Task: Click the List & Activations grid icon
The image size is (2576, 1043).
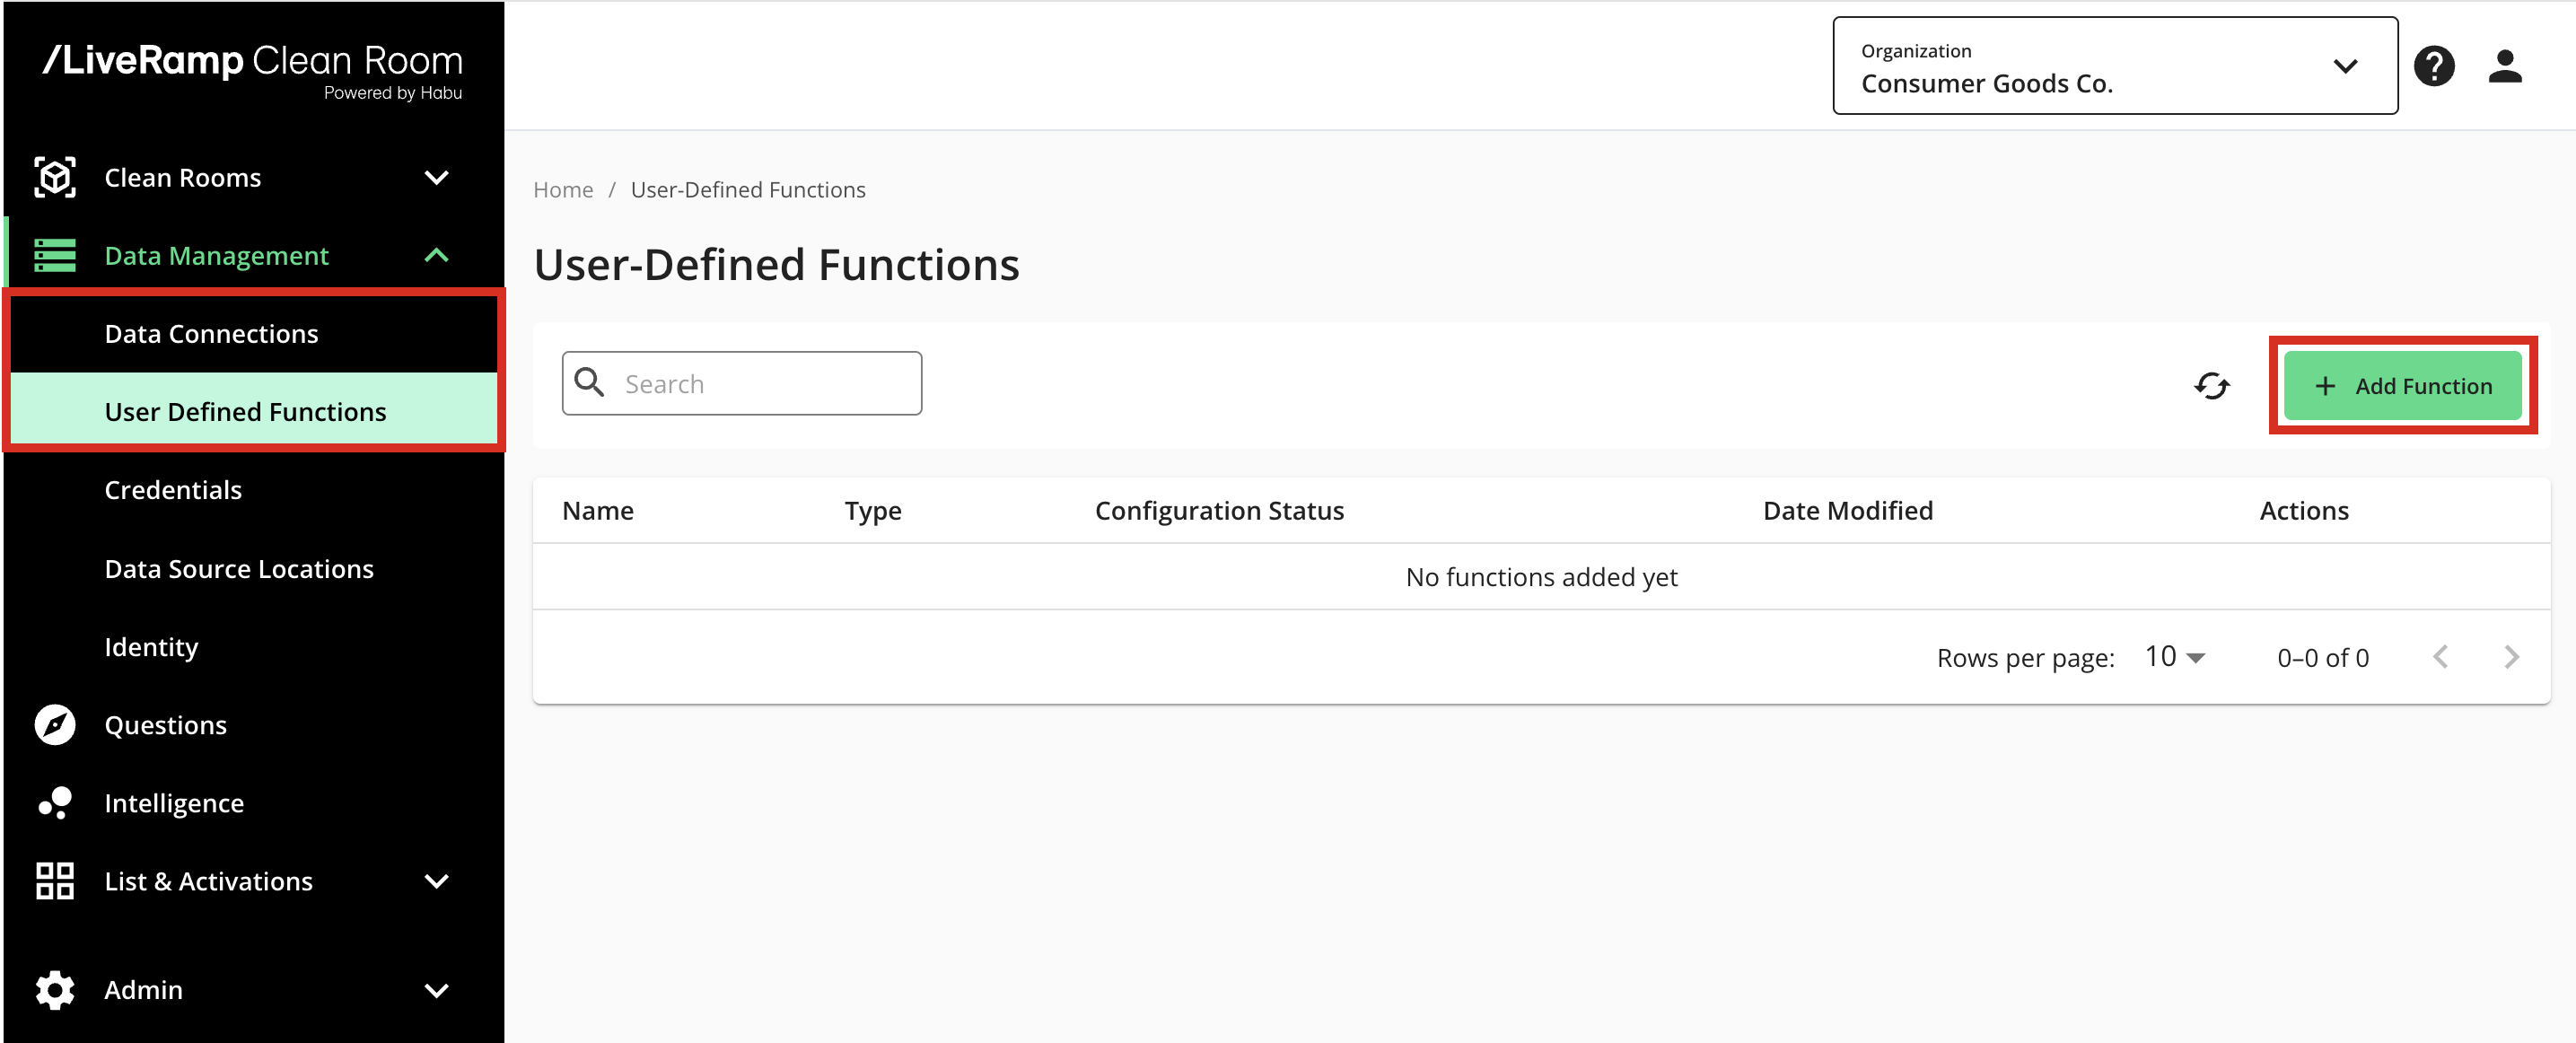Action: click(55, 880)
